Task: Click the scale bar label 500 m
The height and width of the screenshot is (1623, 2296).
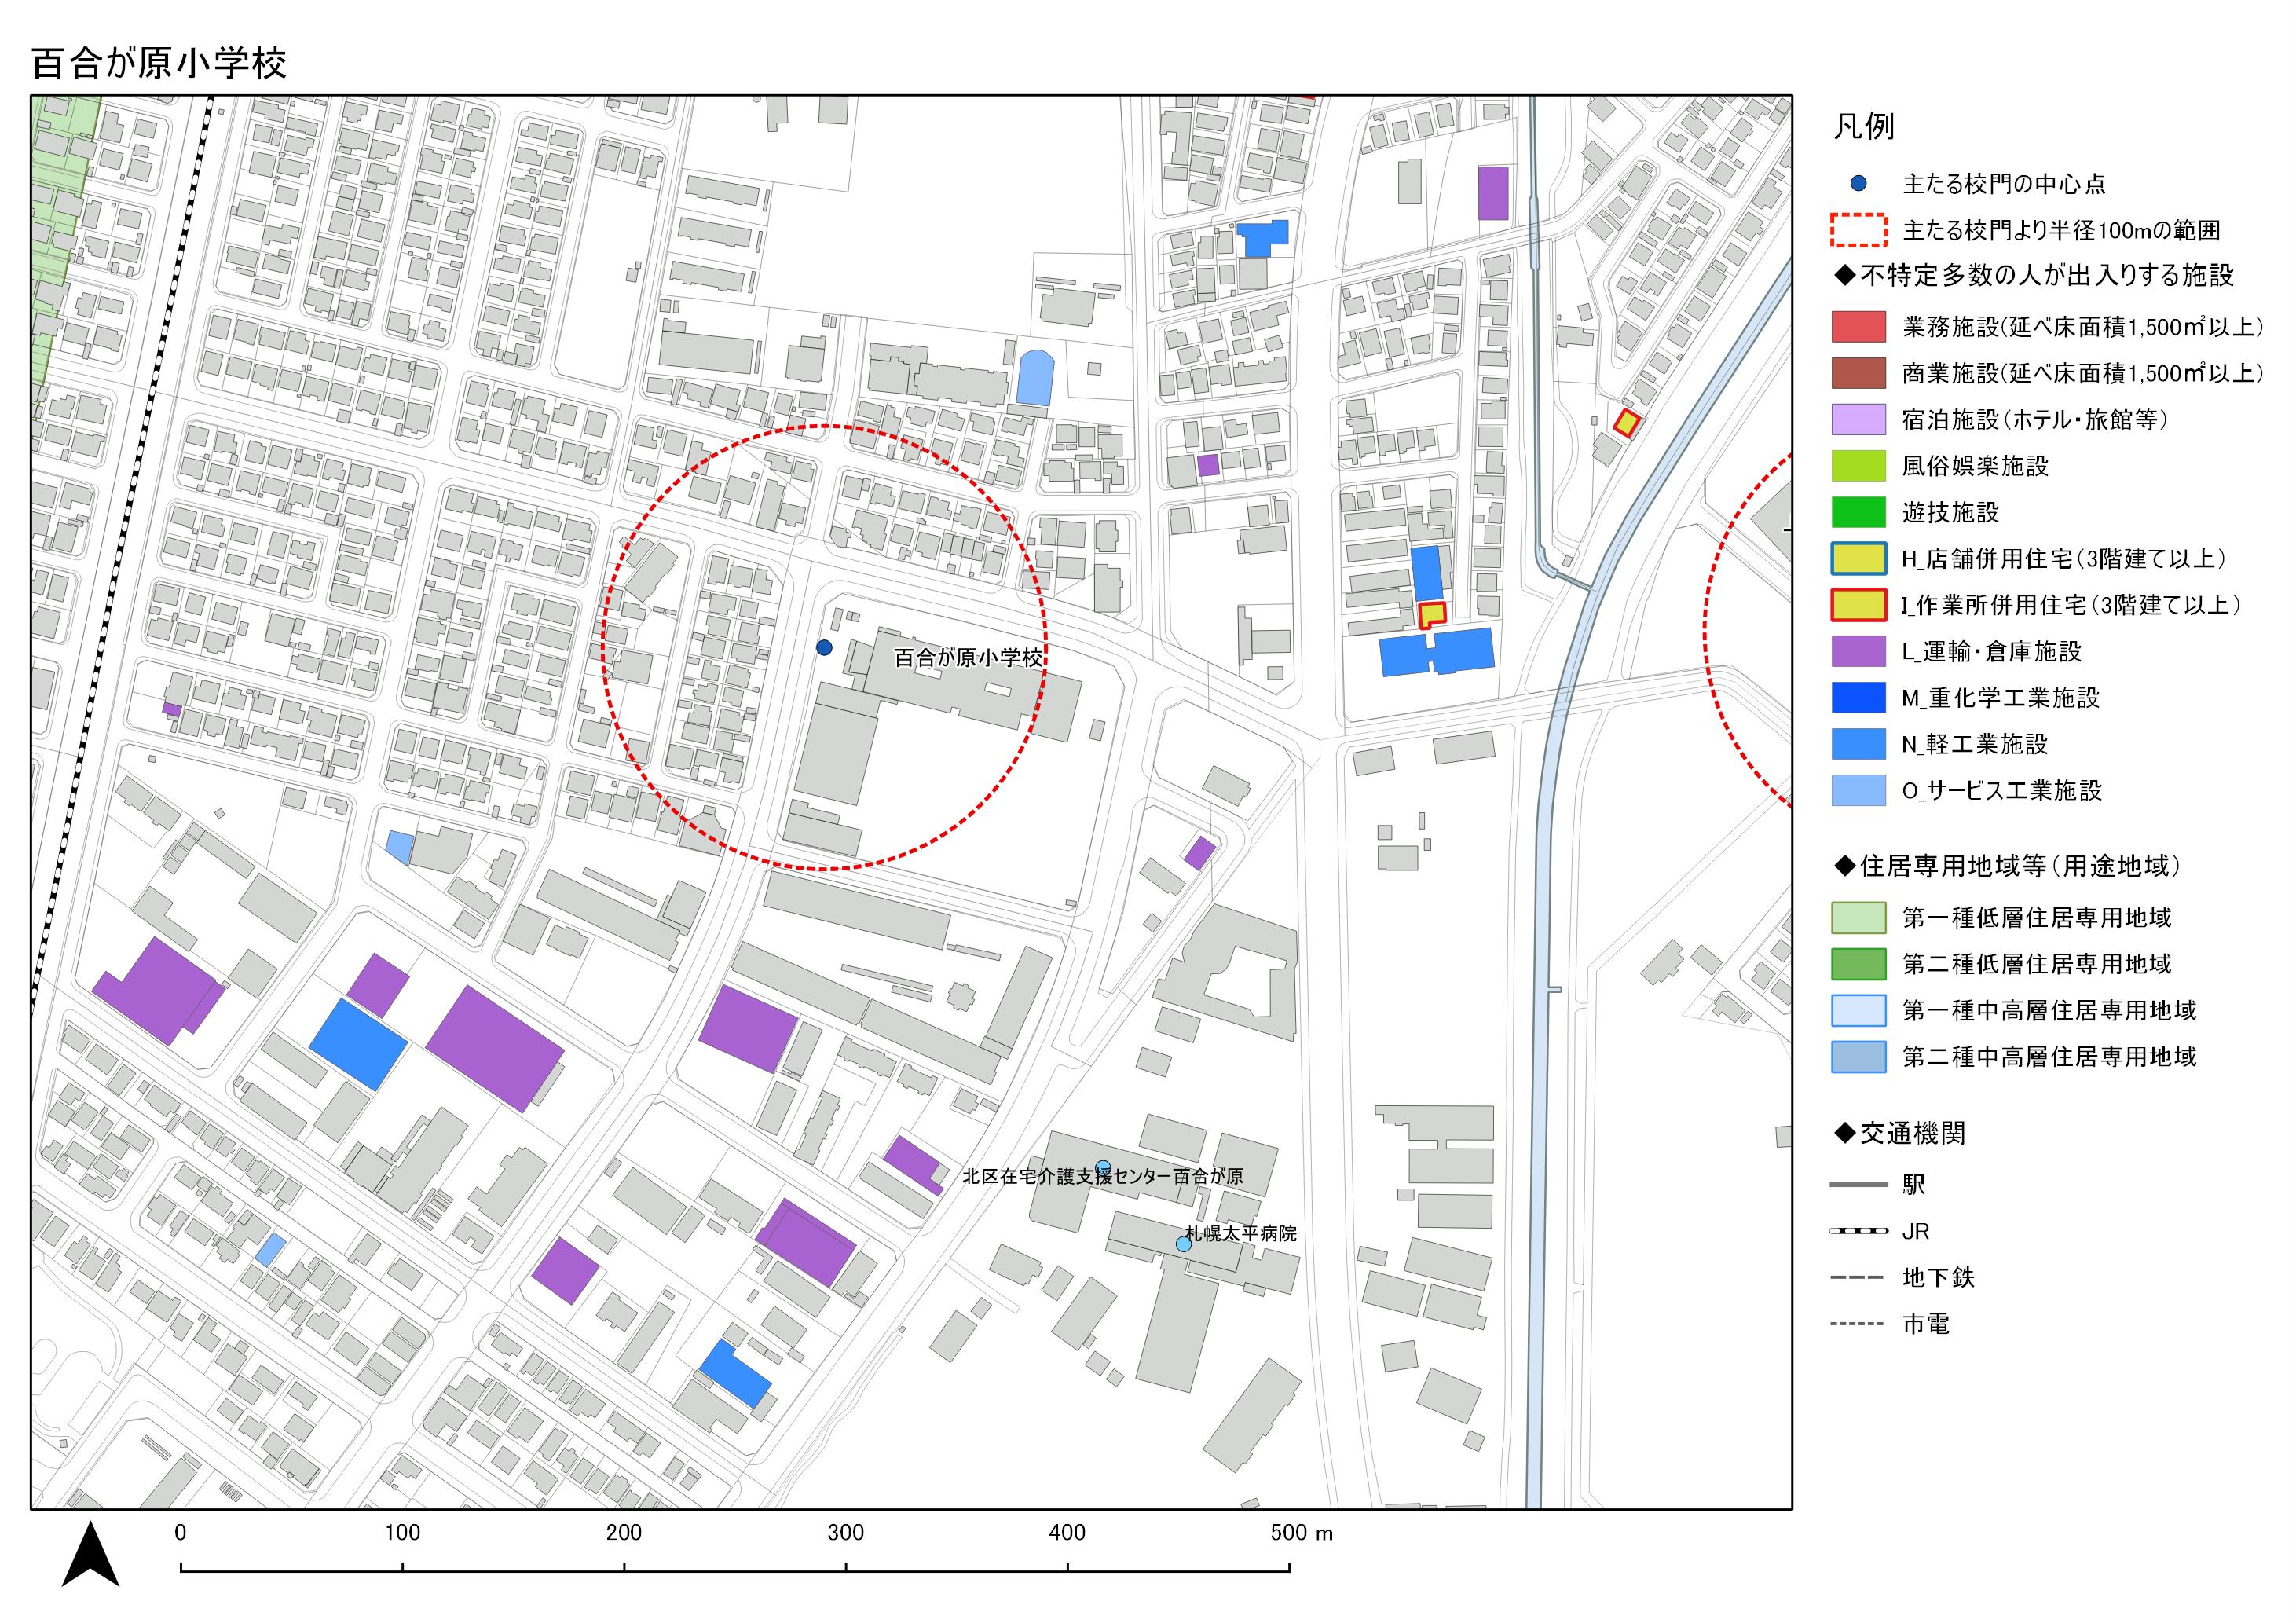Action: (1301, 1533)
